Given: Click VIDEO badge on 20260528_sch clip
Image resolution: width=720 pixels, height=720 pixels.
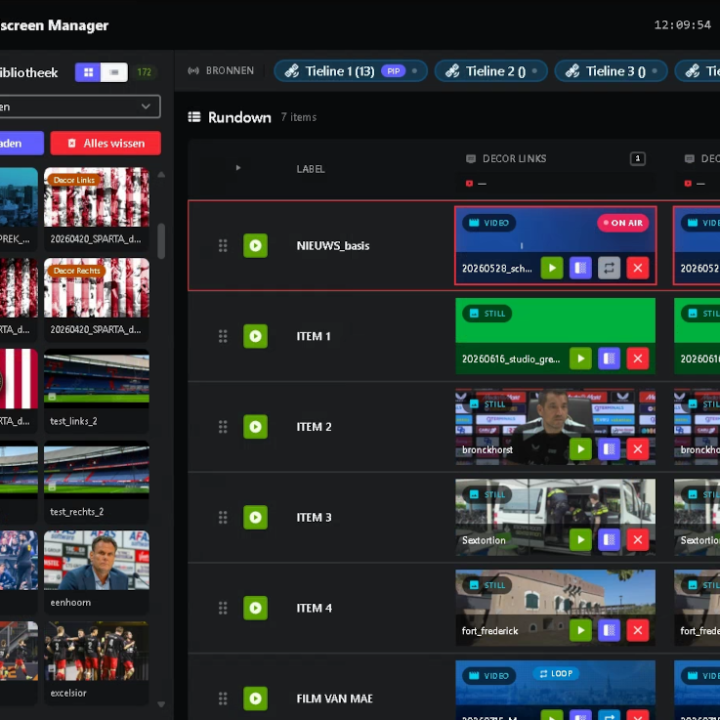Looking at the screenshot, I should 489,223.
